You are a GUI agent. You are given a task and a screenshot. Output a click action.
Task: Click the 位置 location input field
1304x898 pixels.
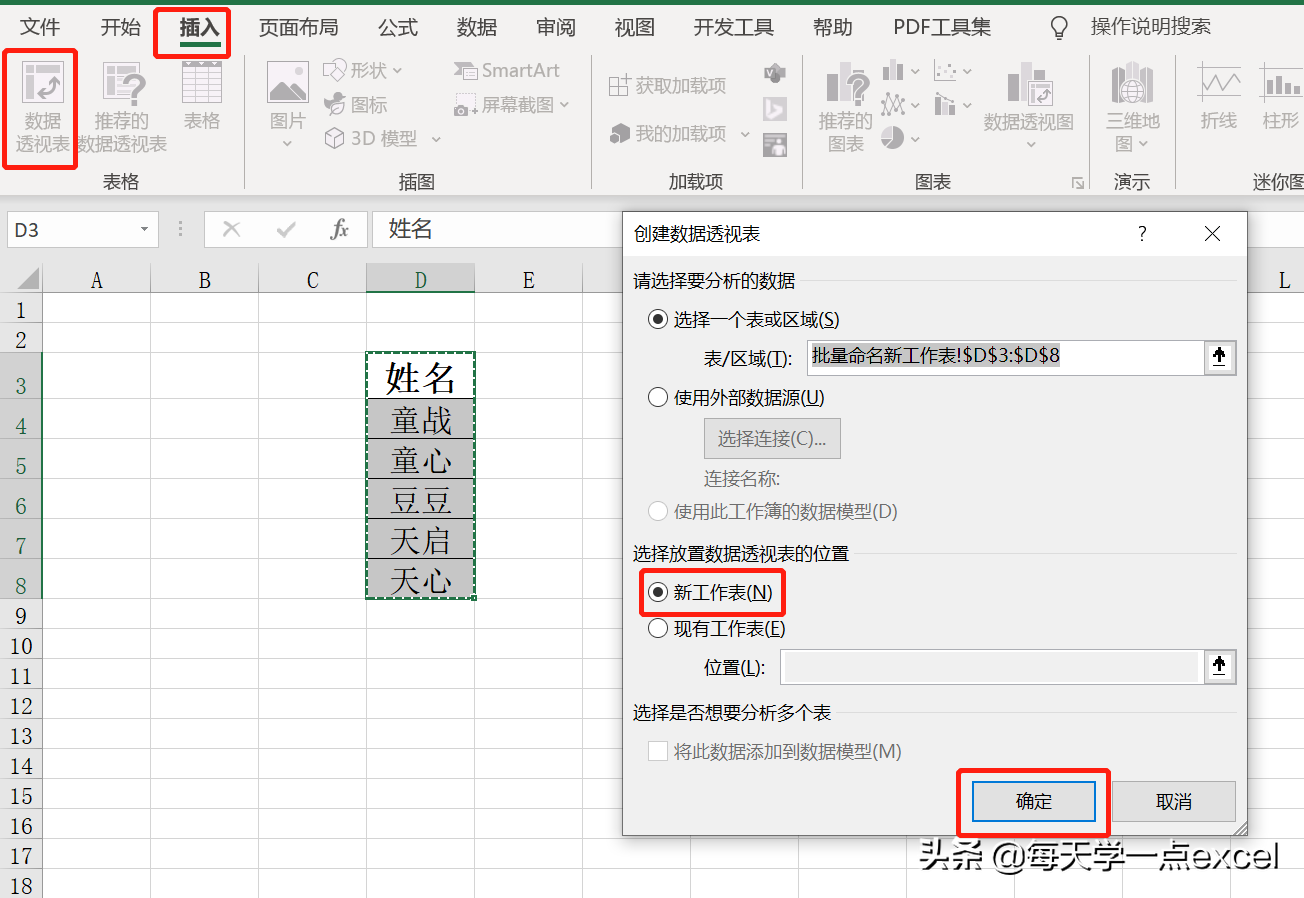(990, 667)
